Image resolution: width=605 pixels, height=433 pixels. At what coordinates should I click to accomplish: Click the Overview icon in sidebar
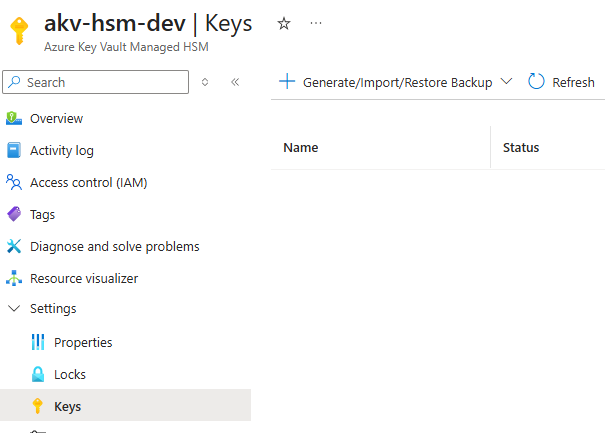tap(13, 118)
